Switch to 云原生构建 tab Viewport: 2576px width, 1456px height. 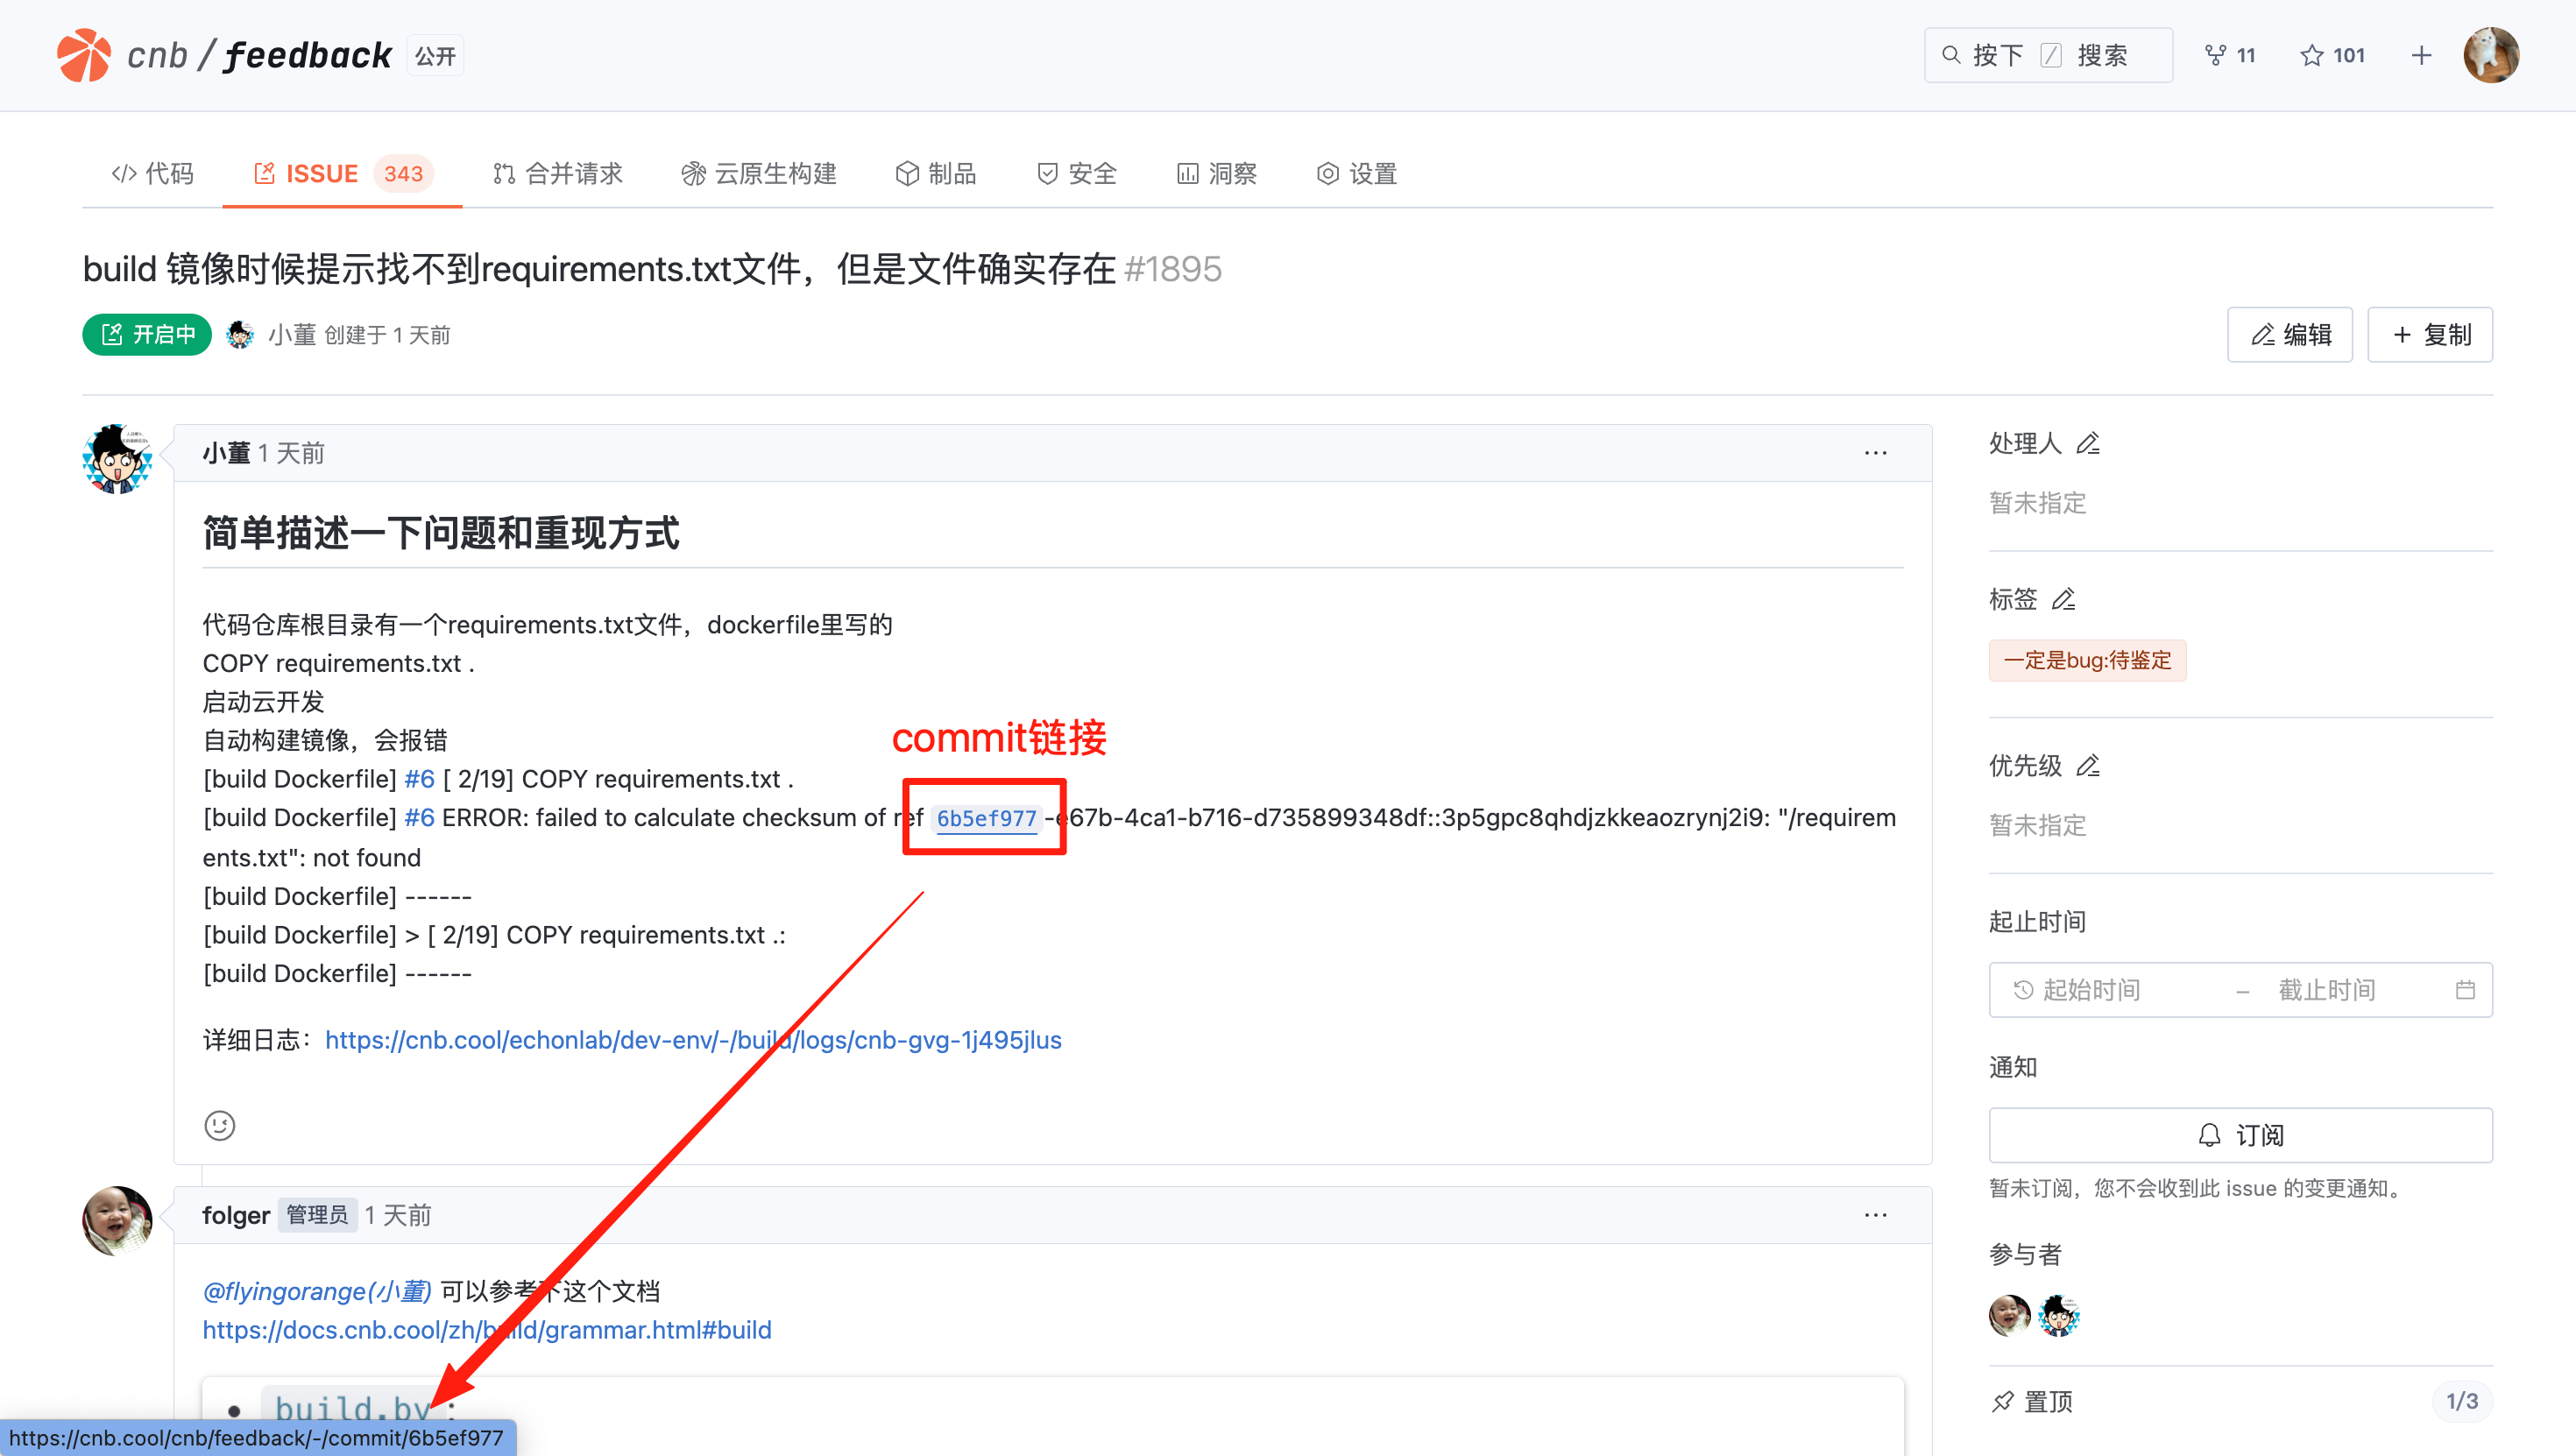pyautogui.click(x=759, y=173)
